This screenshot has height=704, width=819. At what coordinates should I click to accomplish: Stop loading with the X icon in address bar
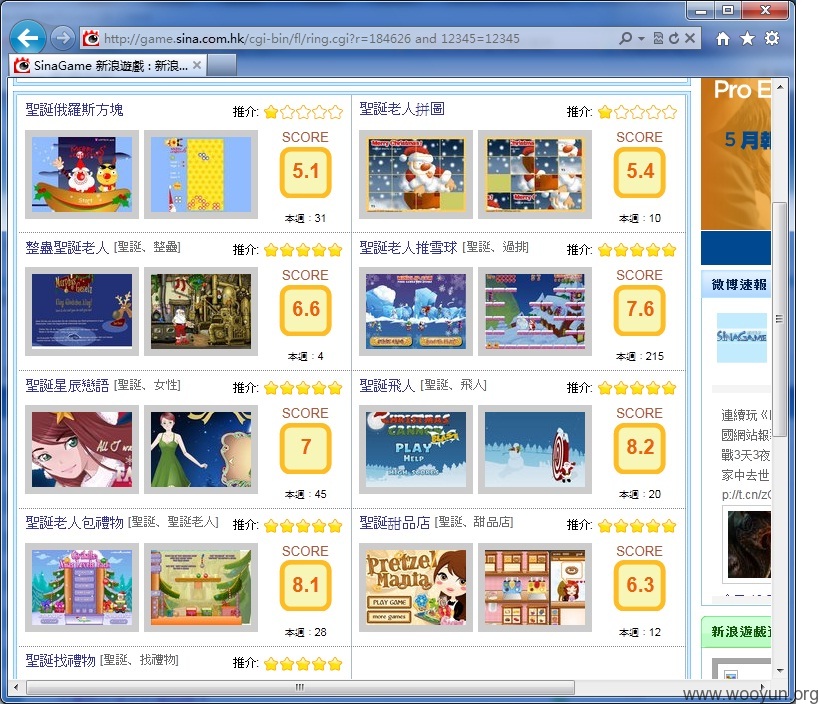coord(689,38)
